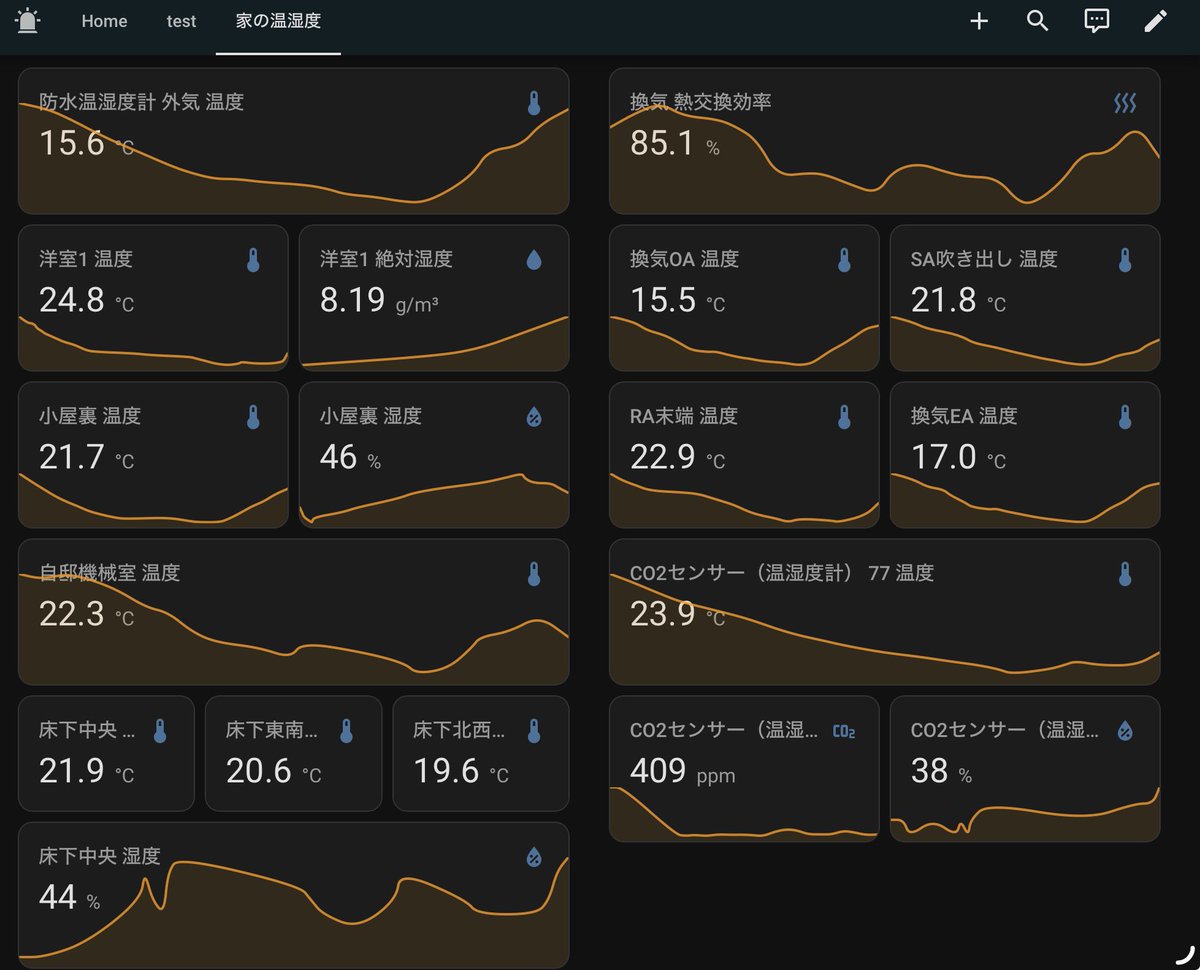Open 洋室1 温度 card title
The height and width of the screenshot is (970, 1200).
(86, 259)
